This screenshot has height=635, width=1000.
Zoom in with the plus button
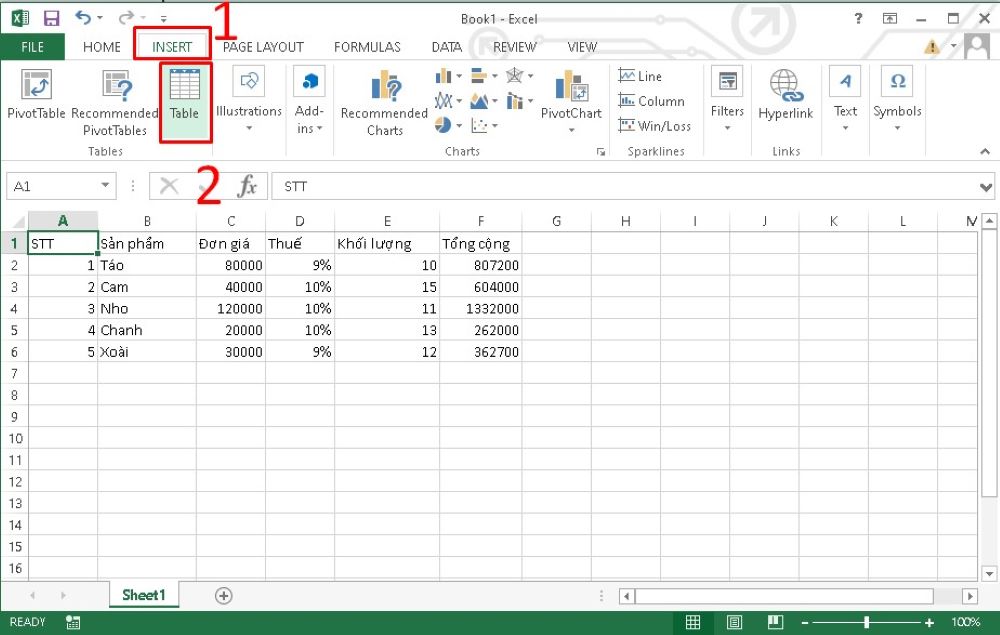point(929,622)
